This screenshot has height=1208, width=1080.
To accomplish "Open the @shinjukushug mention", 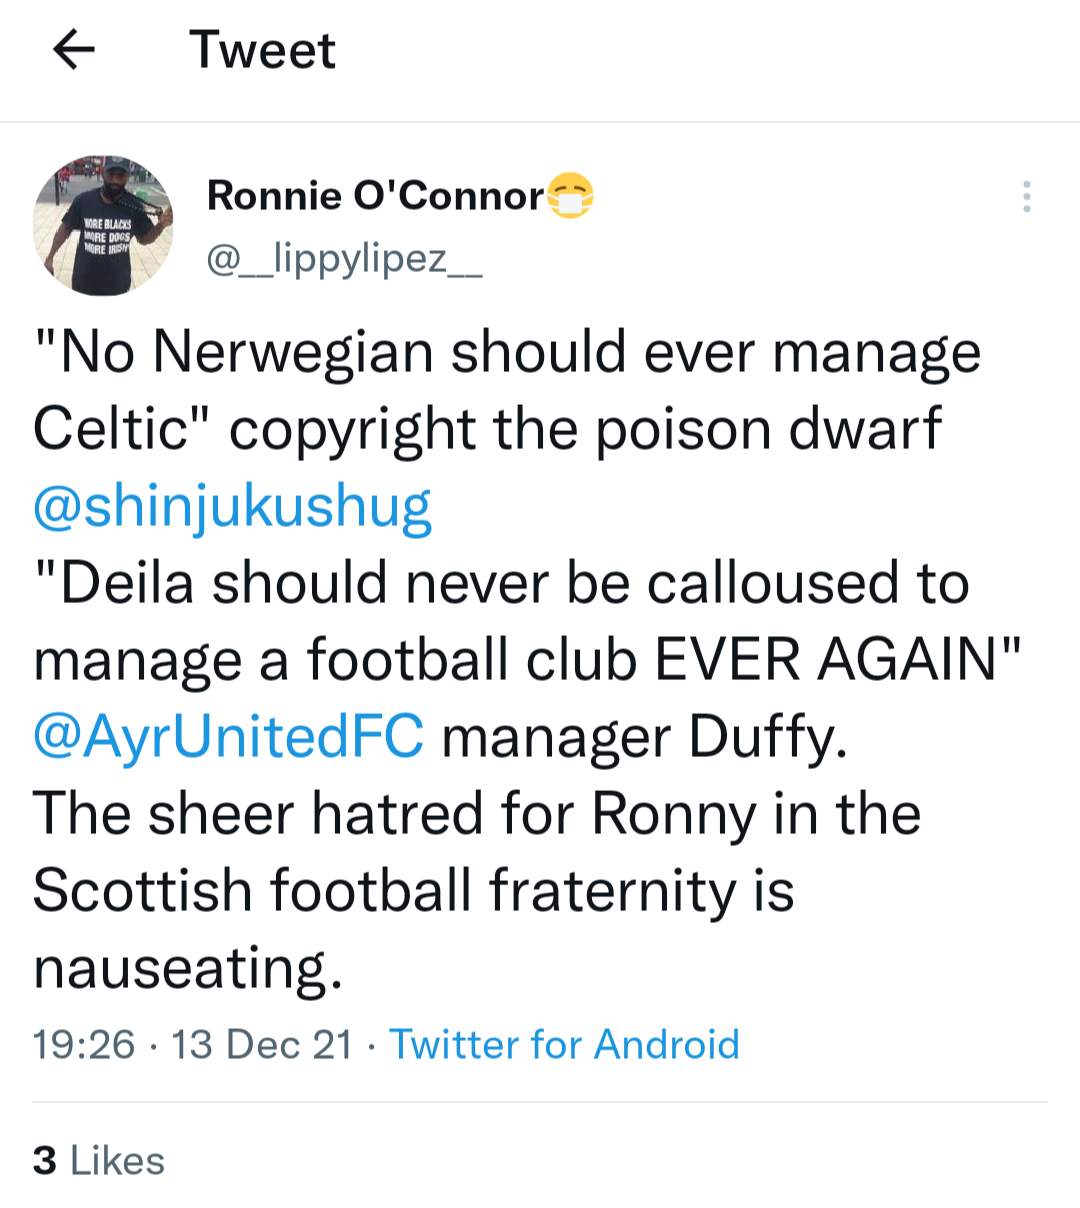I will (x=232, y=506).
